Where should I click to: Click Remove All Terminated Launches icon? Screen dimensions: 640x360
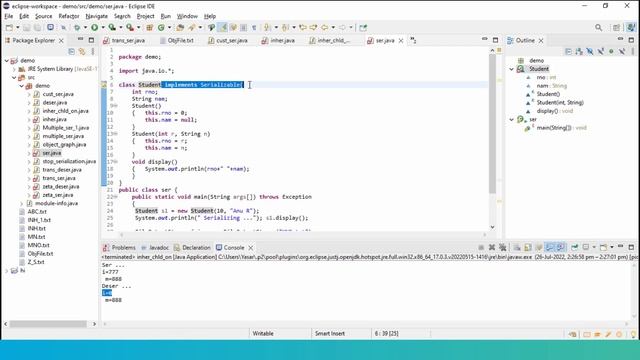[502, 247]
